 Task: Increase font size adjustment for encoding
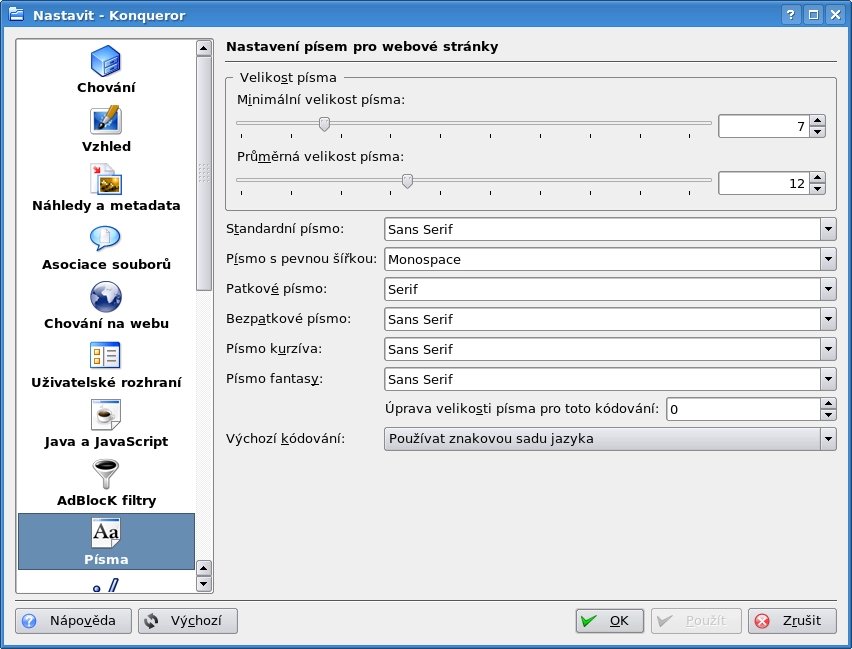point(828,403)
